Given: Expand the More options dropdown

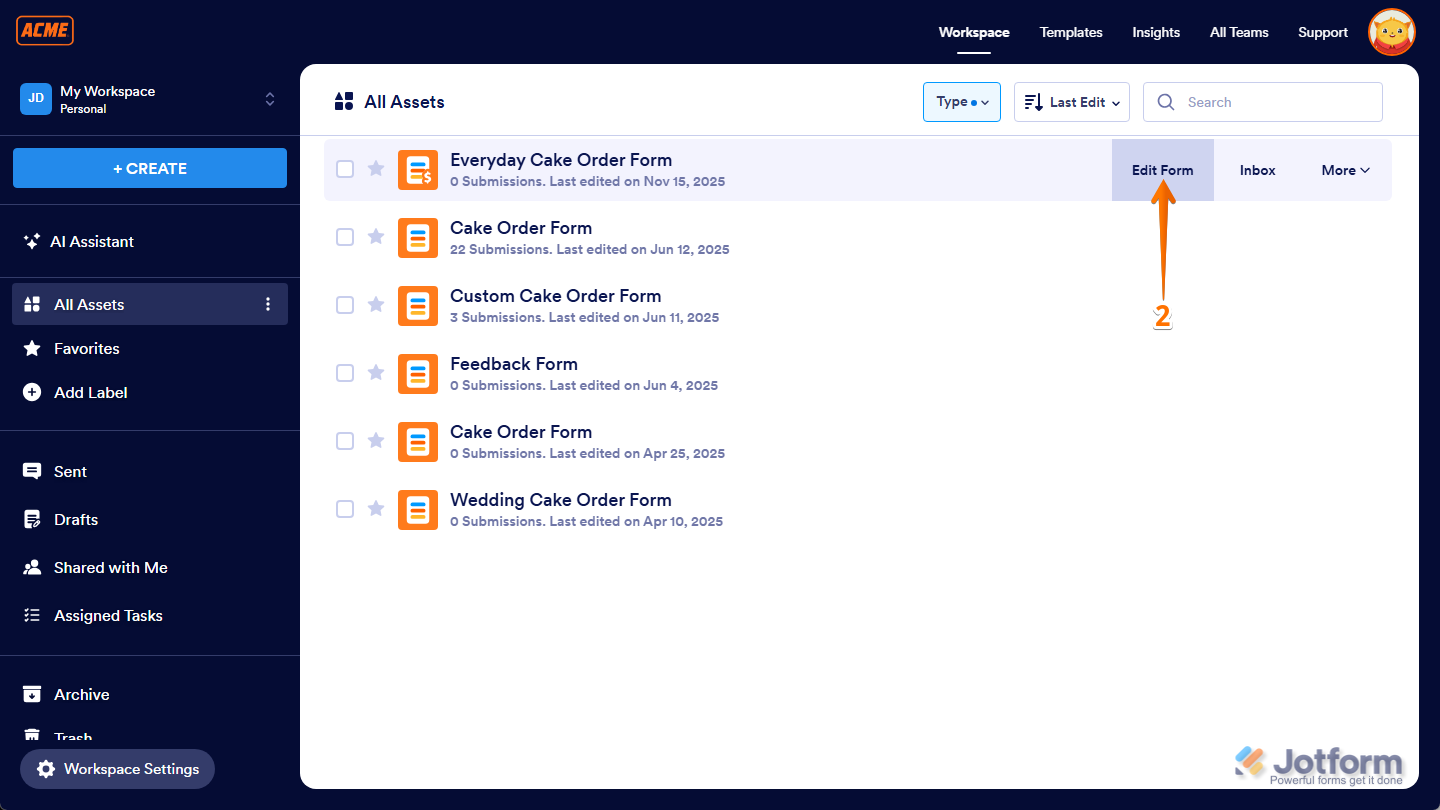Looking at the screenshot, I should (x=1345, y=170).
